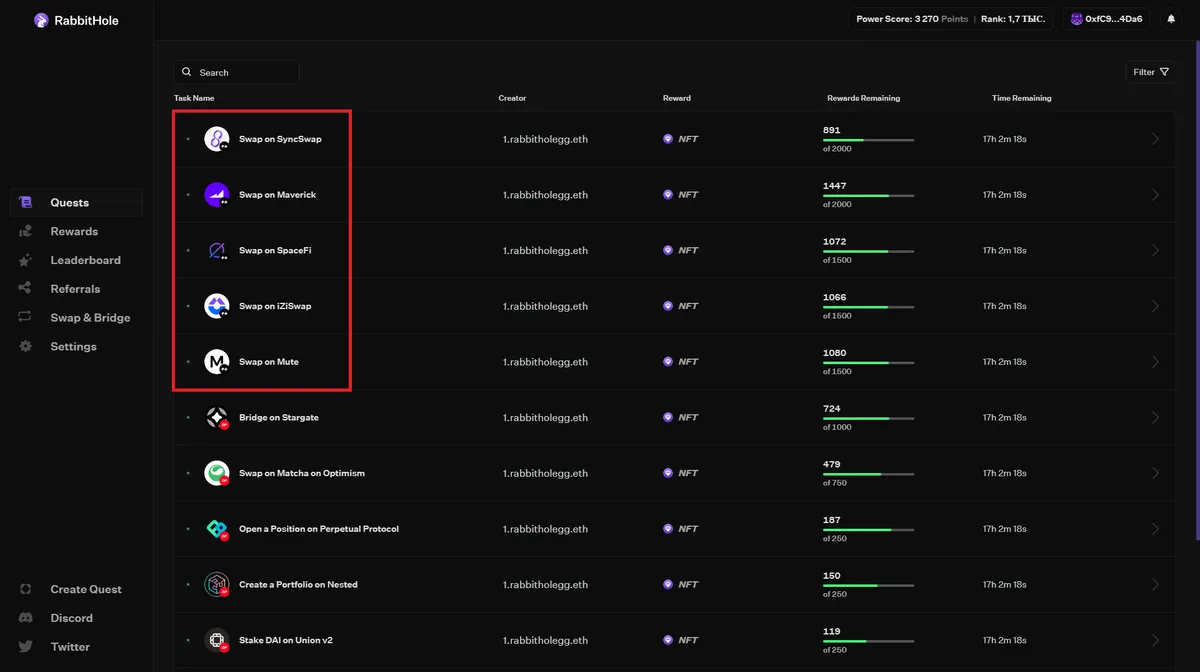The width and height of the screenshot is (1200, 672).
Task: Click the Settings gear icon
Action: click(x=26, y=347)
